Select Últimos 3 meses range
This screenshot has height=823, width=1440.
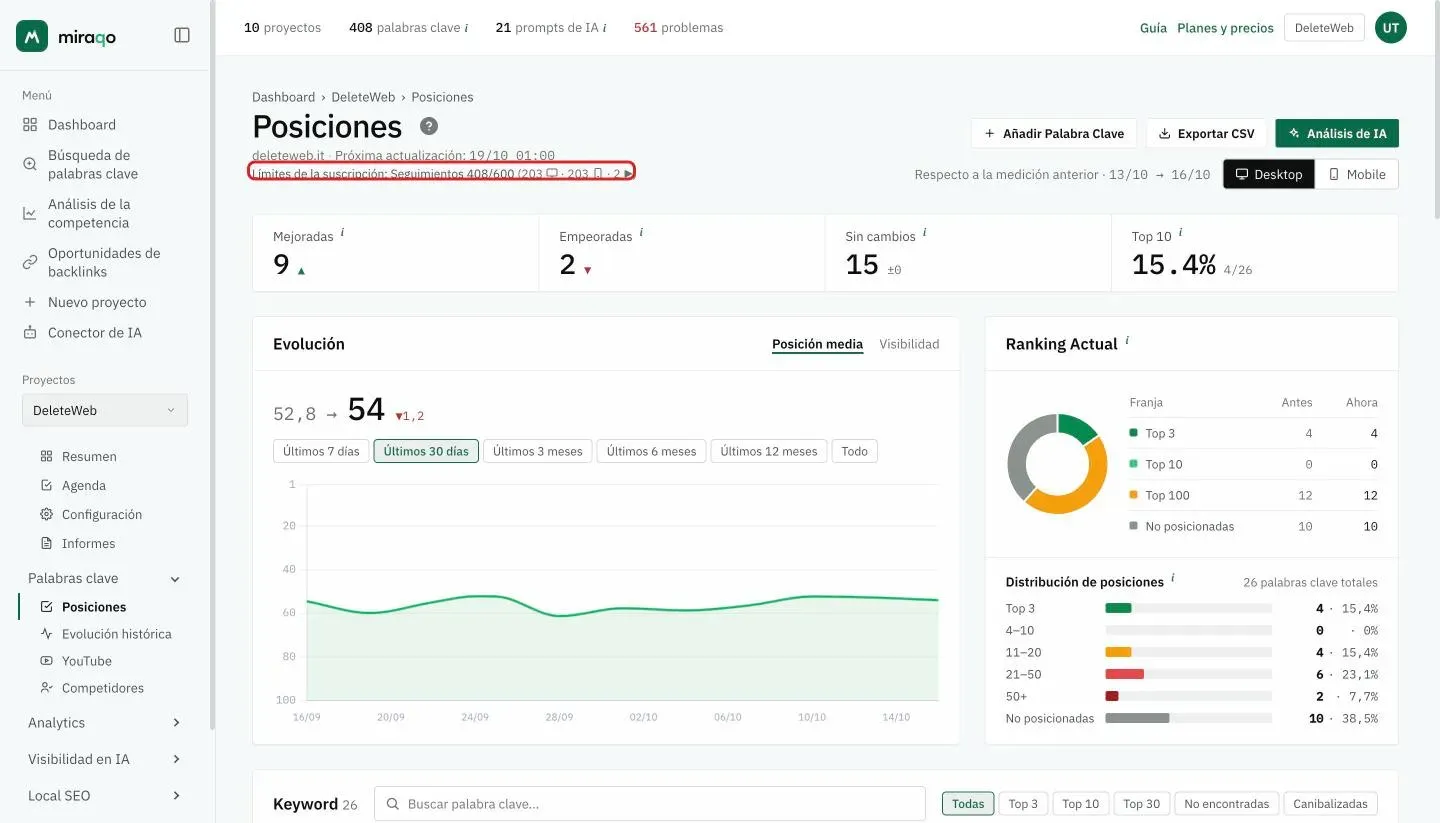[538, 451]
